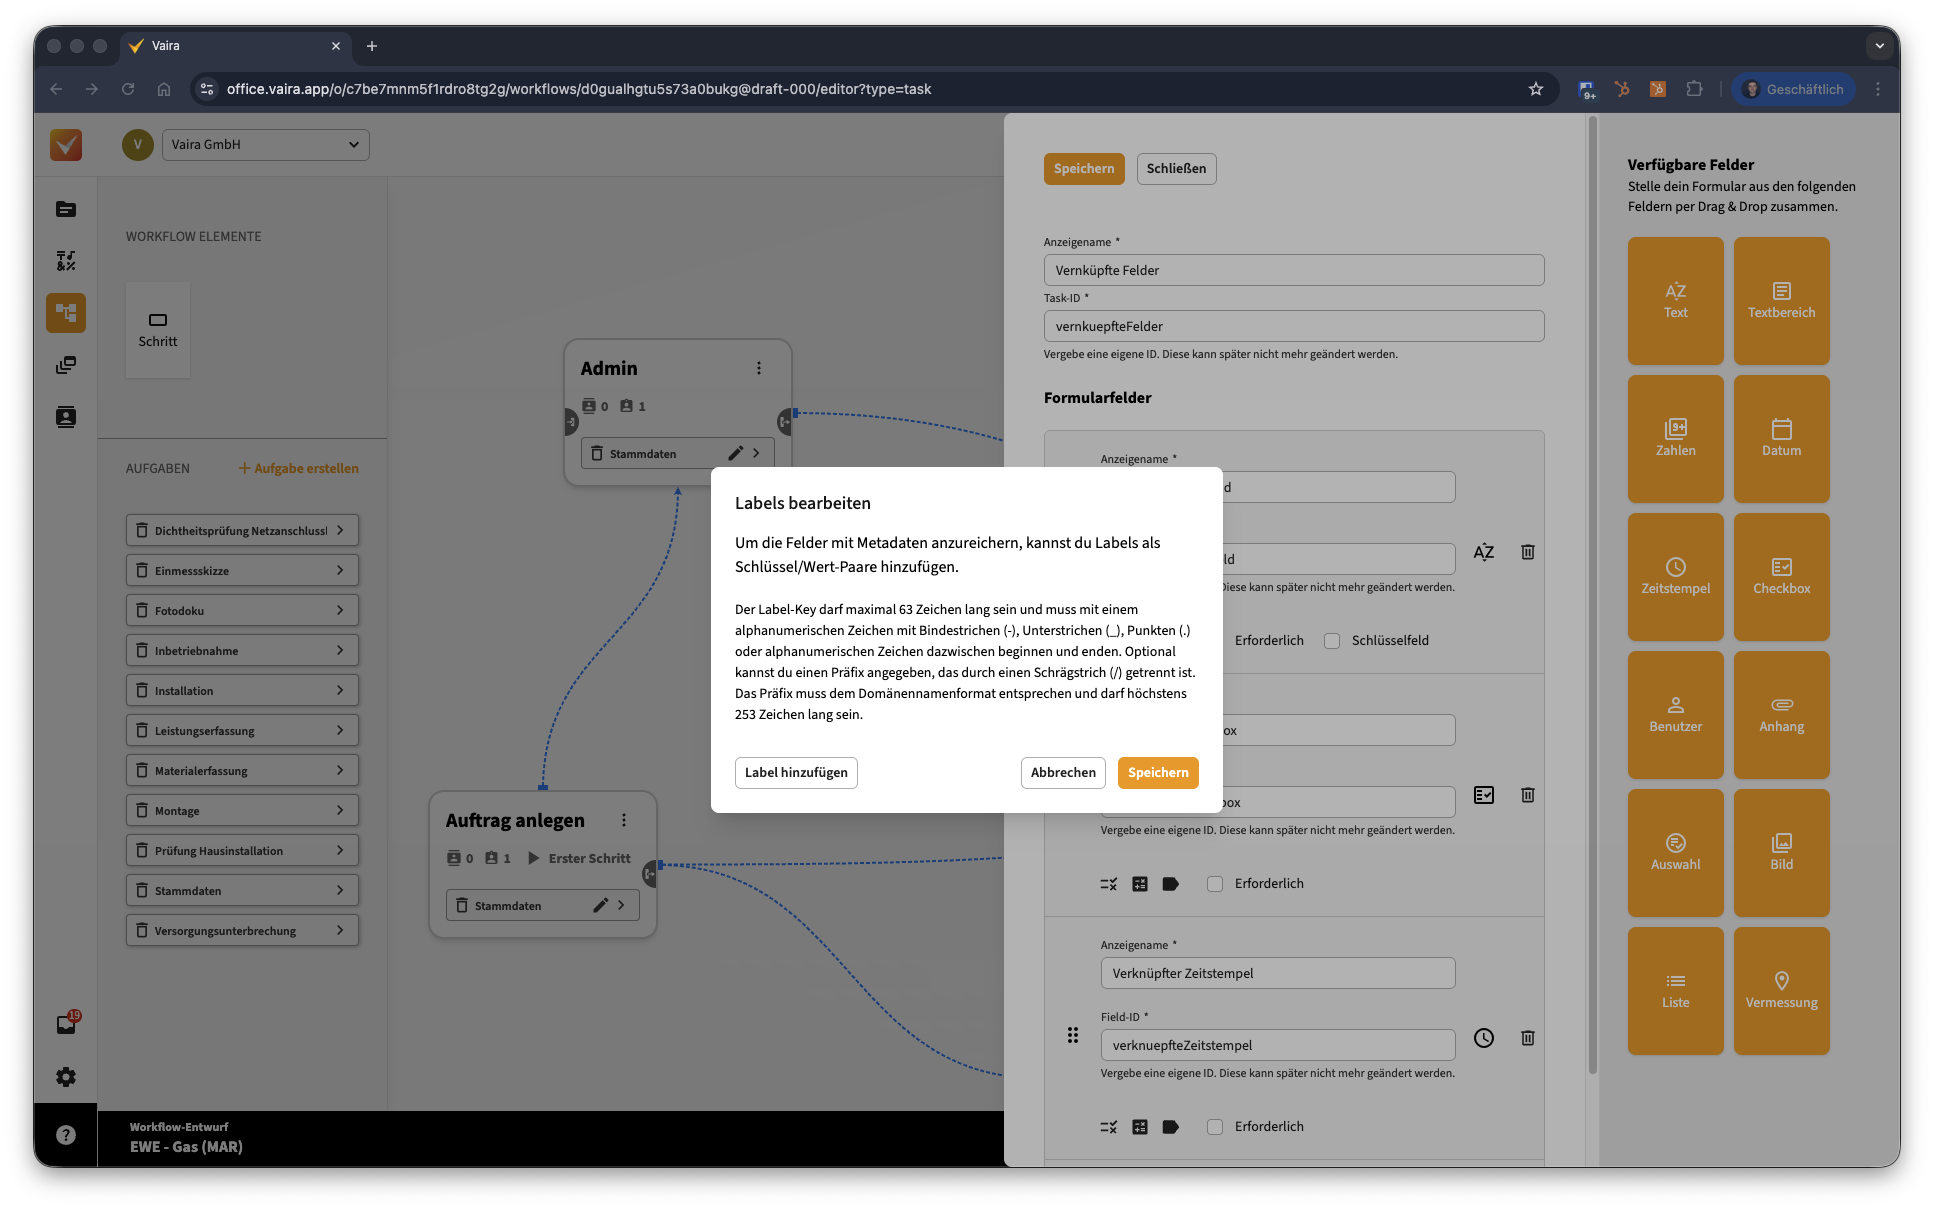
Task: Check Erforderlich above the Verknüpfter Zeitstempel section
Action: [x=1215, y=884]
